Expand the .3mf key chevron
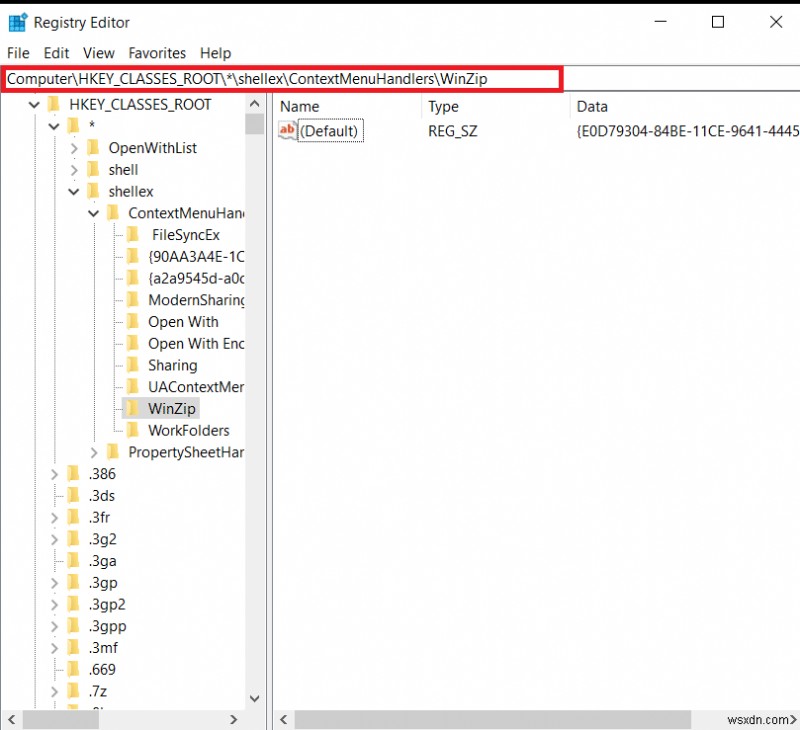Image resolution: width=800 pixels, height=730 pixels. [x=54, y=648]
